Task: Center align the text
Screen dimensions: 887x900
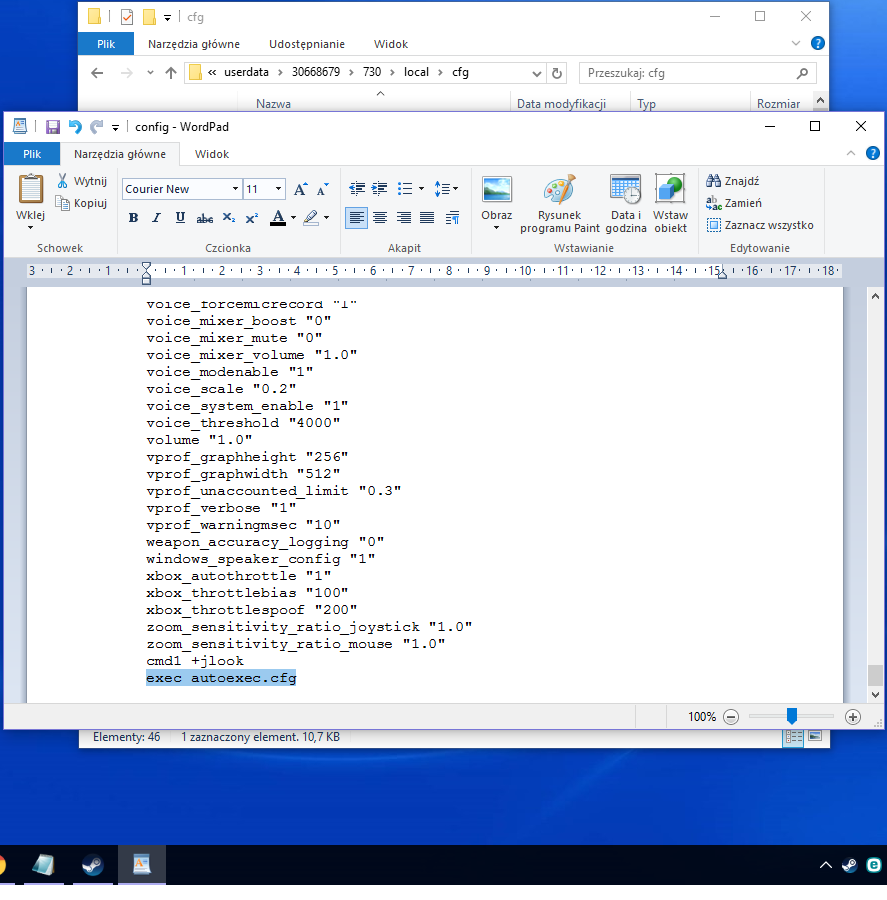Action: point(379,218)
